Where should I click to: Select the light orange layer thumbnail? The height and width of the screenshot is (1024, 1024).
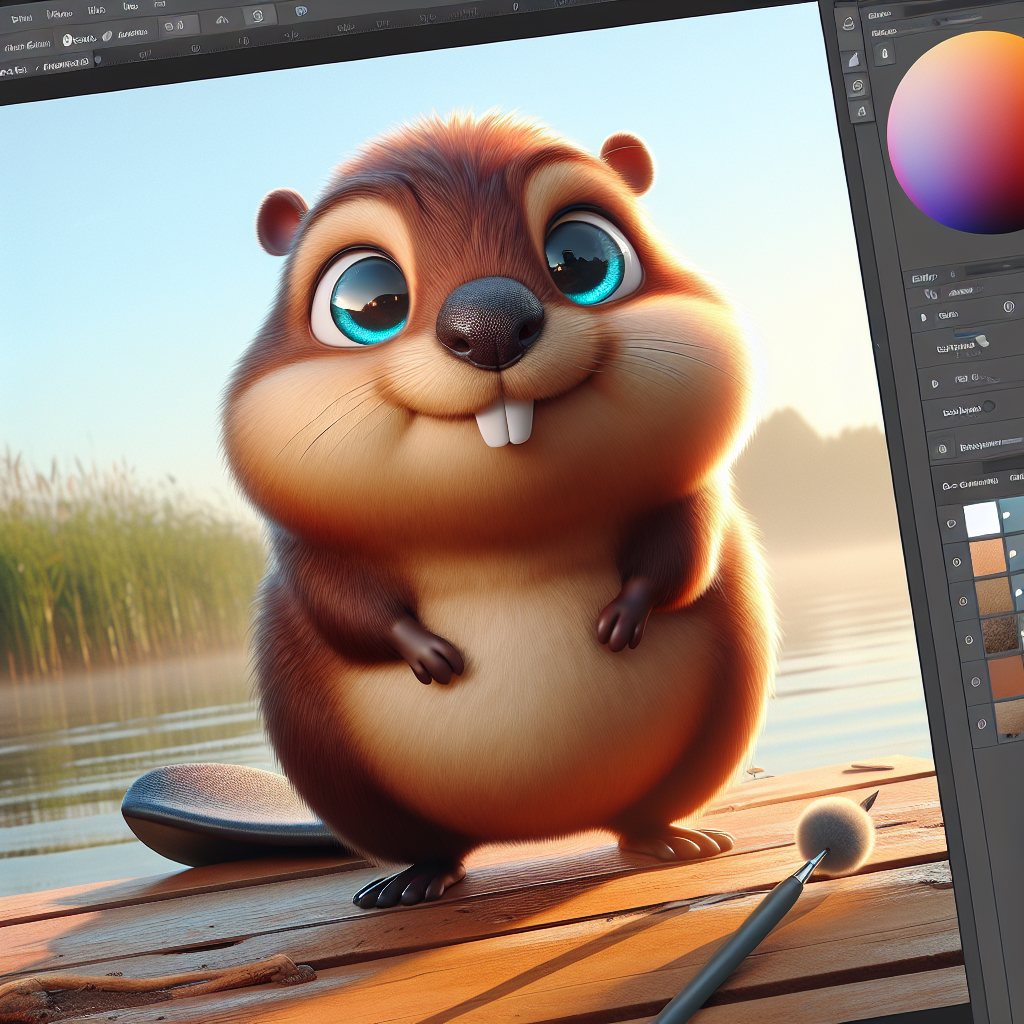point(987,557)
